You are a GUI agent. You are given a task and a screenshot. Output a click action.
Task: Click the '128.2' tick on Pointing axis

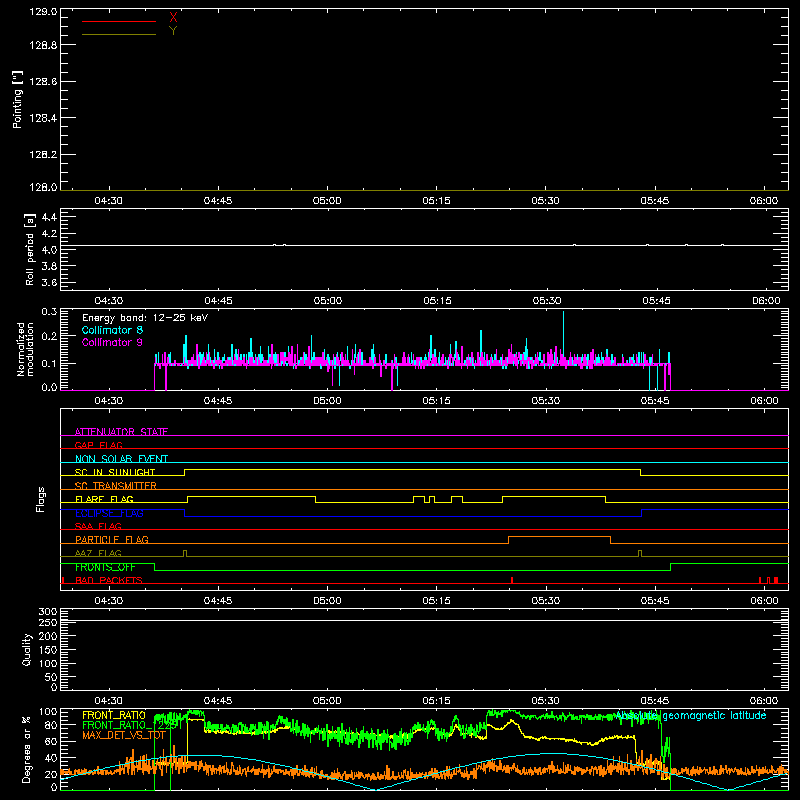[43, 155]
